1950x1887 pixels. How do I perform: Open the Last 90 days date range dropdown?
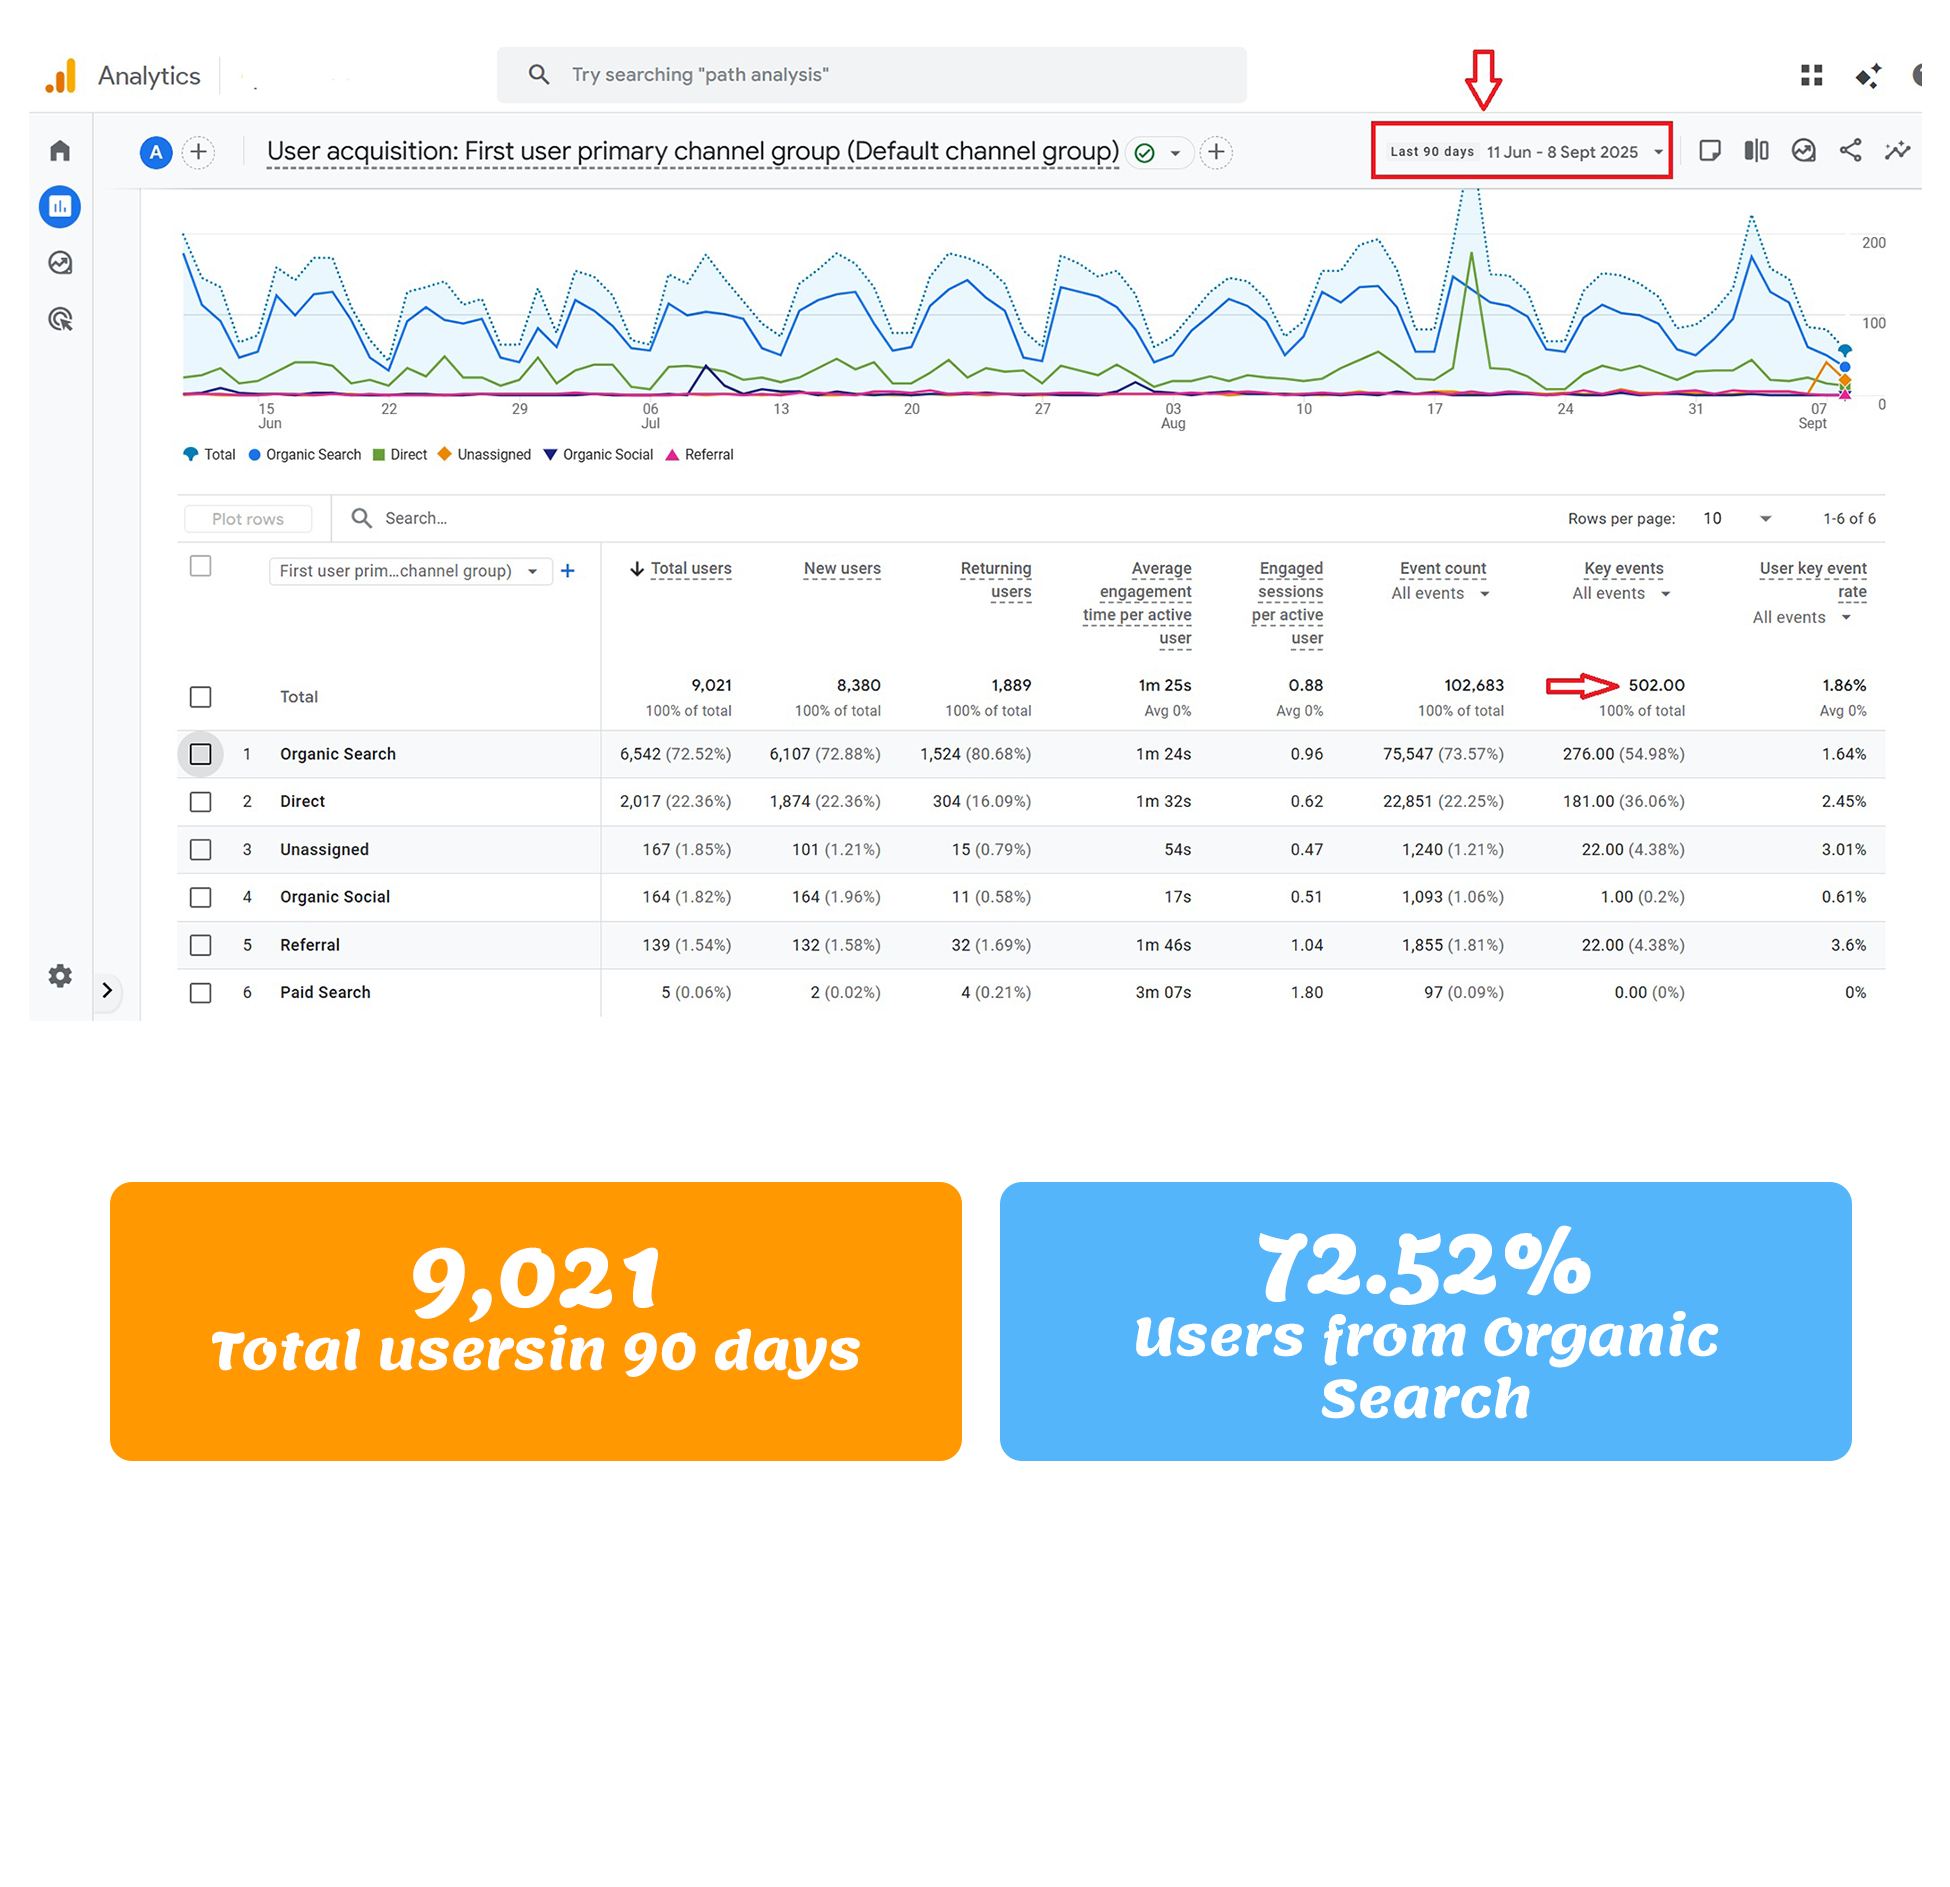1522,152
